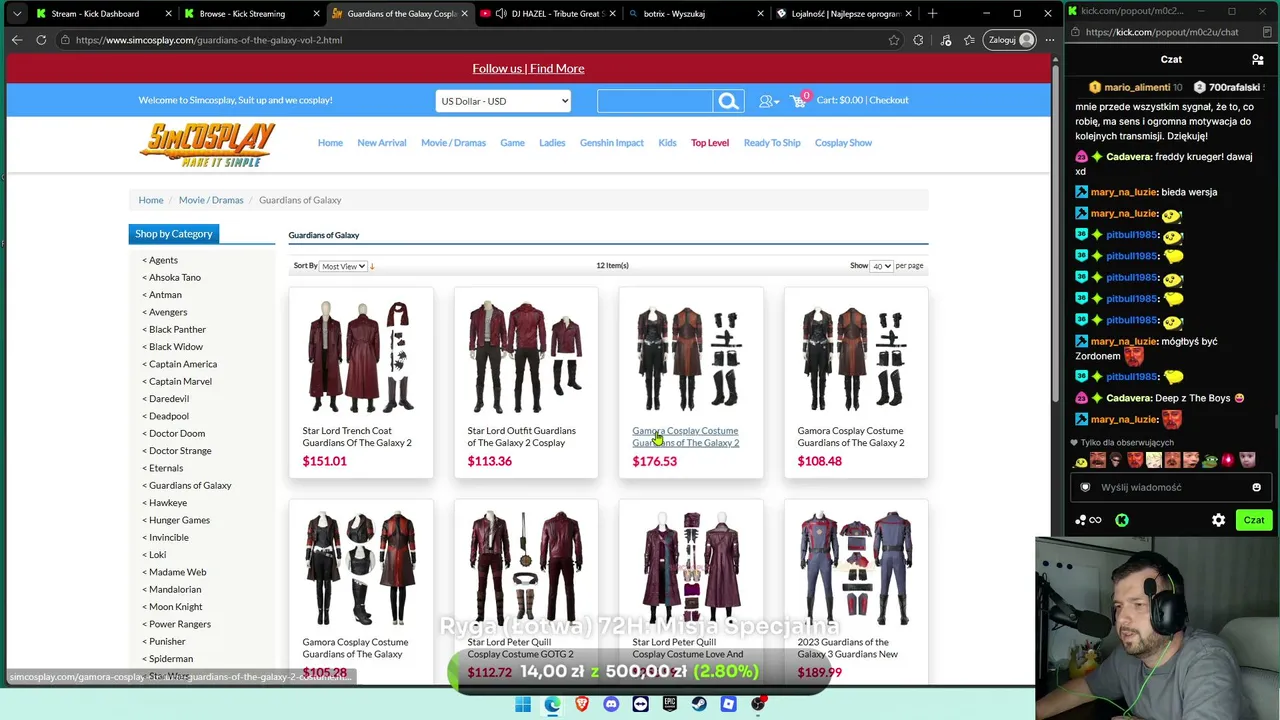Click the Wyślij wiadomość chat input

point(1170,488)
